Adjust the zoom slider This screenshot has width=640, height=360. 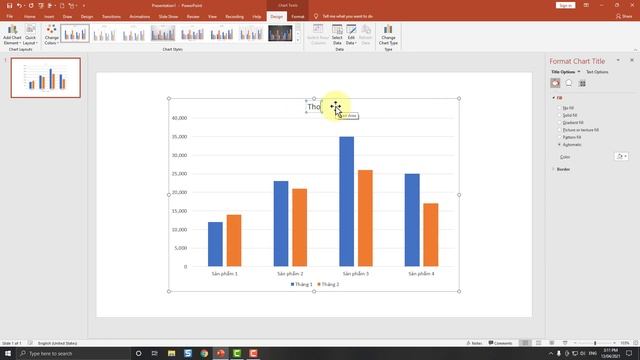click(595, 343)
